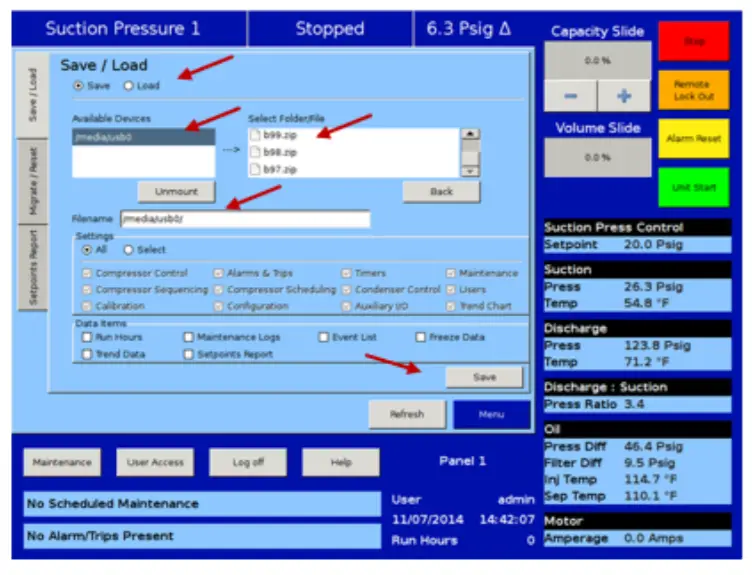The width and height of the screenshot is (752, 575).
Task: Open the Maintenance button at bottom
Action: coord(62,462)
